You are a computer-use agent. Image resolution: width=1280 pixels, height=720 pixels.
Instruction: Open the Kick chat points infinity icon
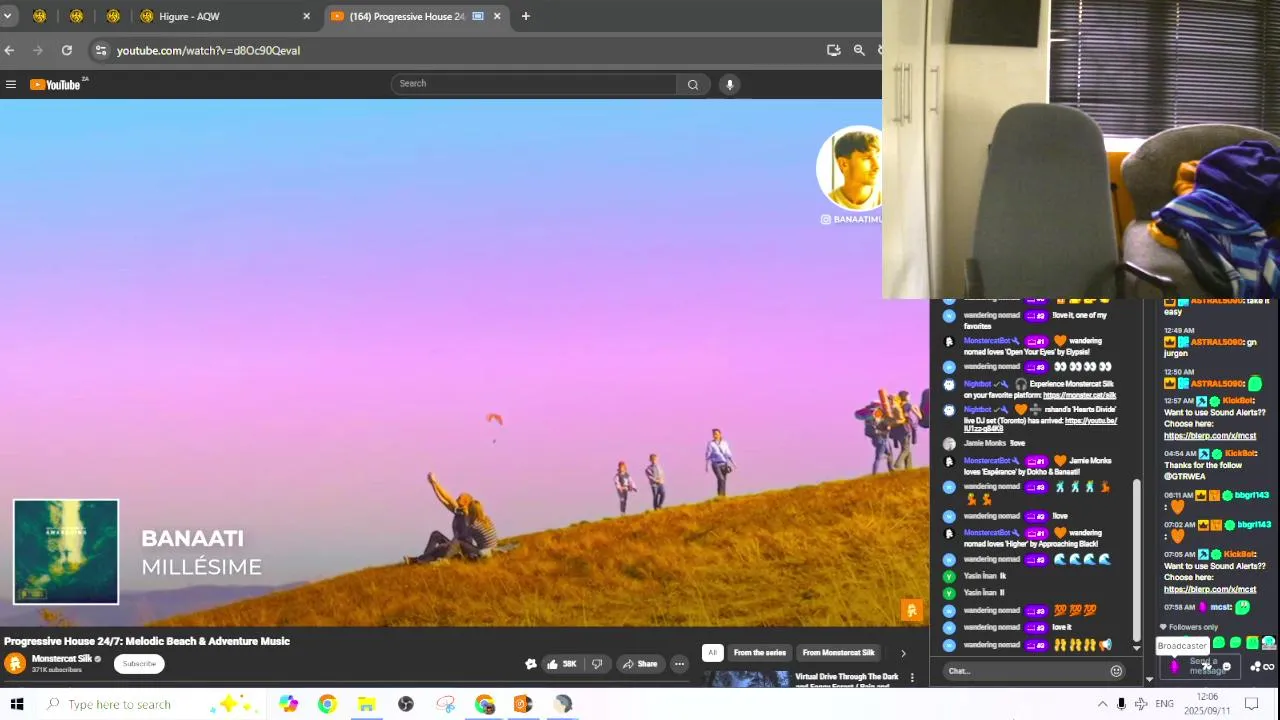tap(1269, 667)
